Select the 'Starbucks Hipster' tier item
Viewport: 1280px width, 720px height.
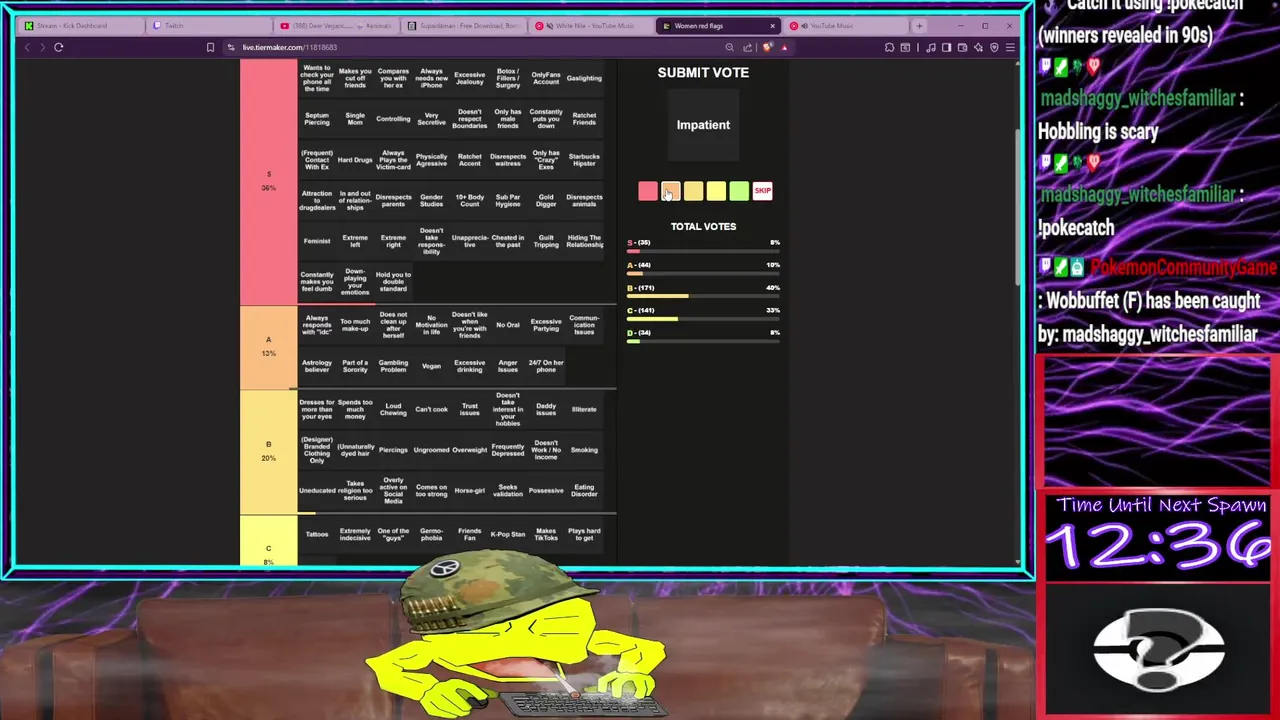pyautogui.click(x=584, y=160)
